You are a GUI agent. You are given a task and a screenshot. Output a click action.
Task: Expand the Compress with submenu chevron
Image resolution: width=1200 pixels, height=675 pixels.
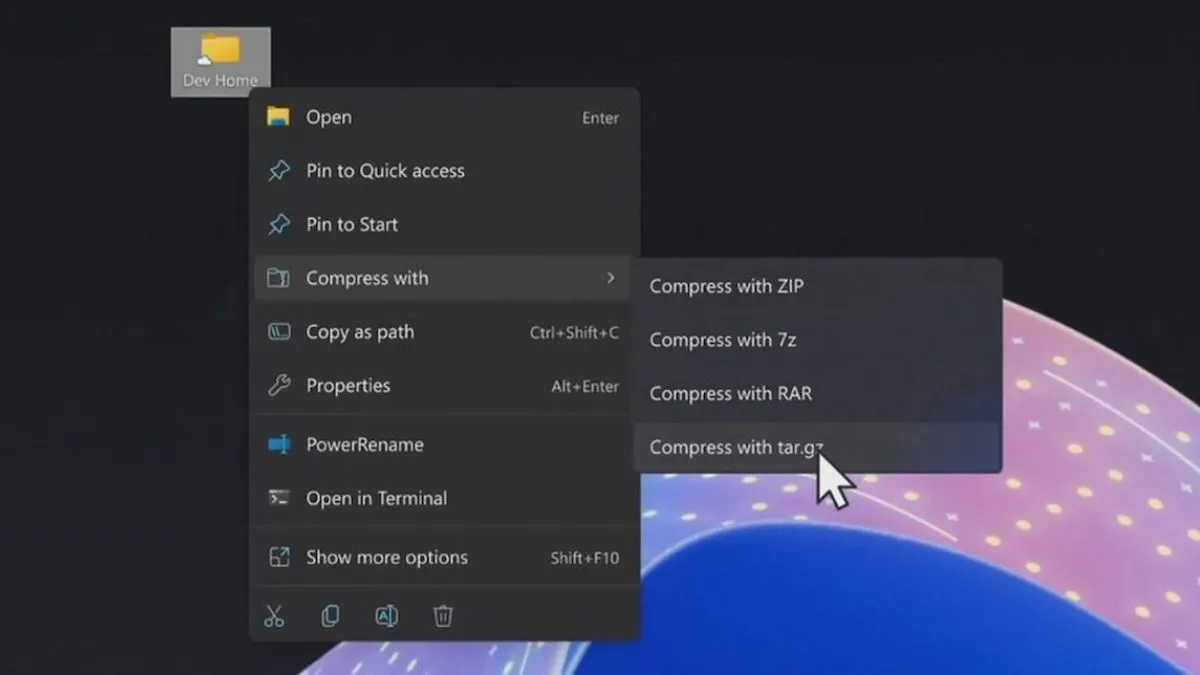click(x=611, y=278)
